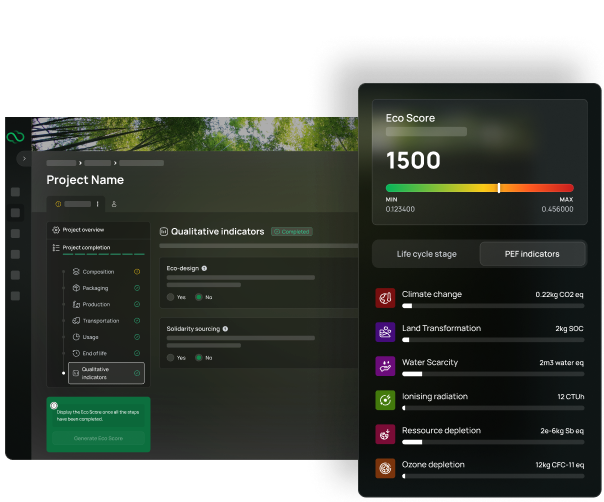Click the green infinity logo icon

tap(15, 137)
